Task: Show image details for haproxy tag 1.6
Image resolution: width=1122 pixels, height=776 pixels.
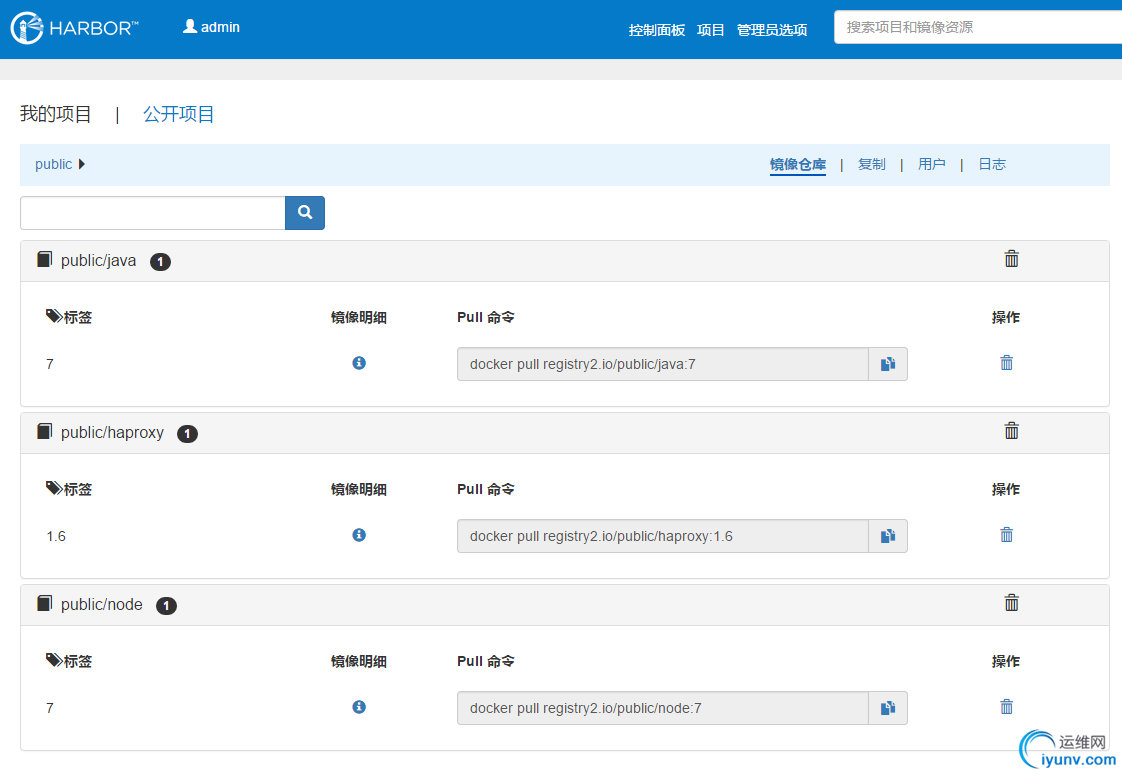Action: click(359, 535)
